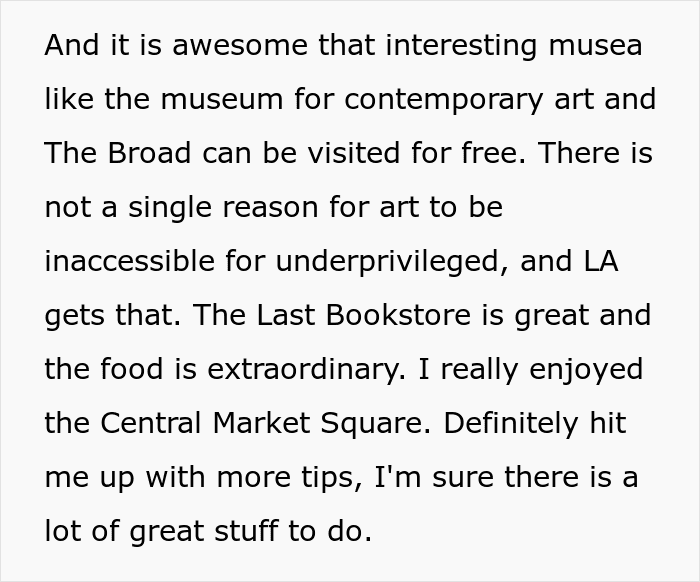This screenshot has width=700, height=582.
Task: Click "The Last Bookstore" text
Action: pyautogui.click(x=322, y=316)
